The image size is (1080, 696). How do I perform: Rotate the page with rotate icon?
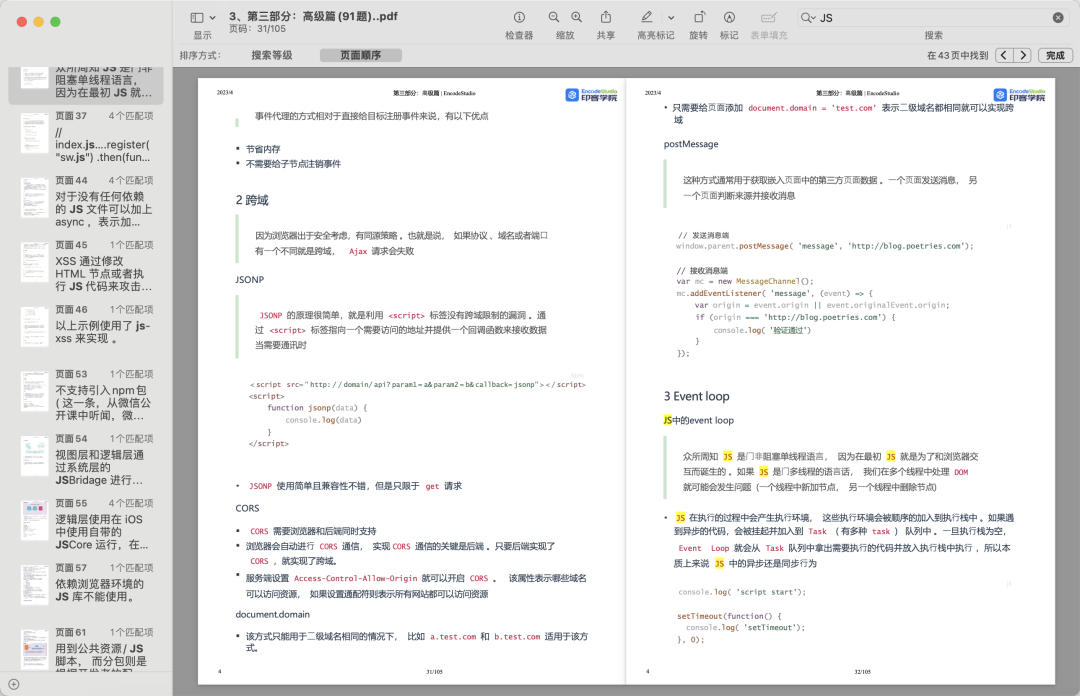coord(699,17)
